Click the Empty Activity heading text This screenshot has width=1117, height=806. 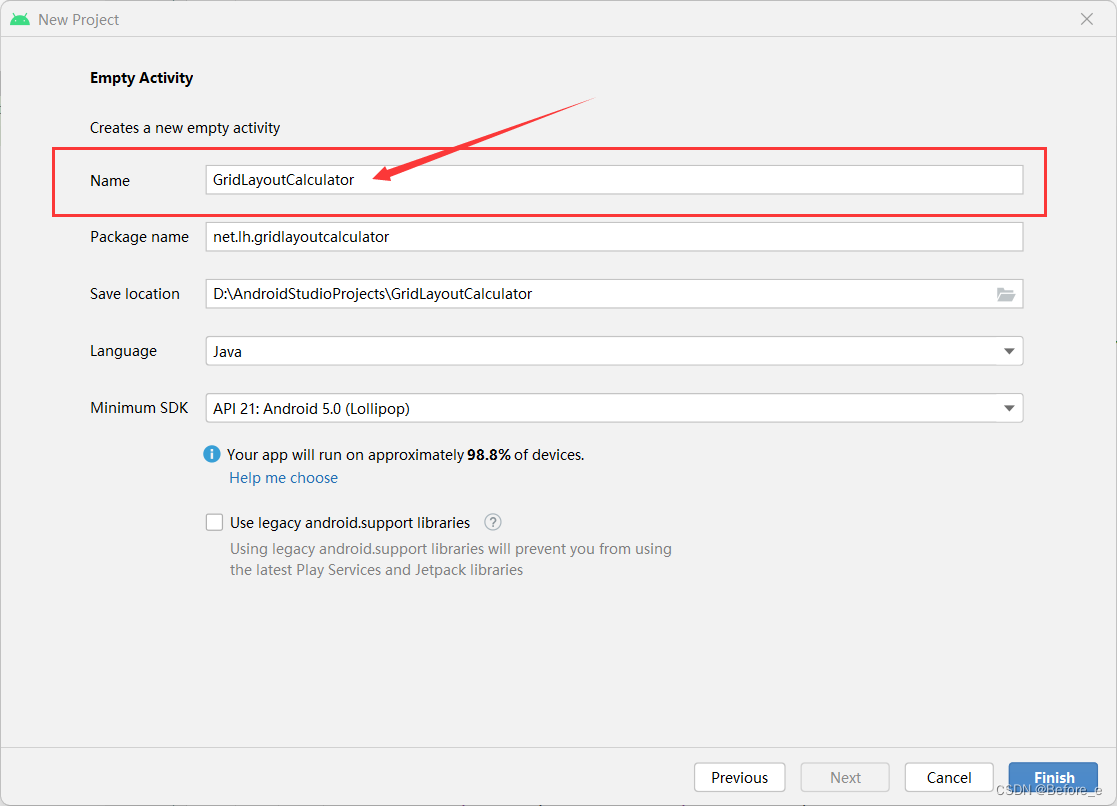pos(141,78)
